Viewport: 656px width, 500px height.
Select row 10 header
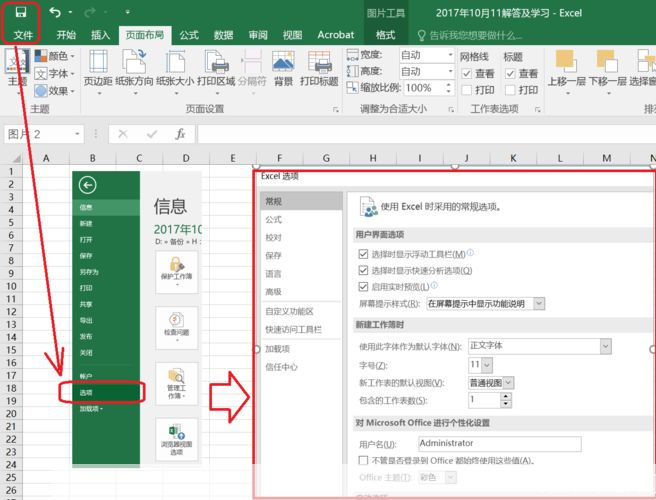(x=11, y=286)
